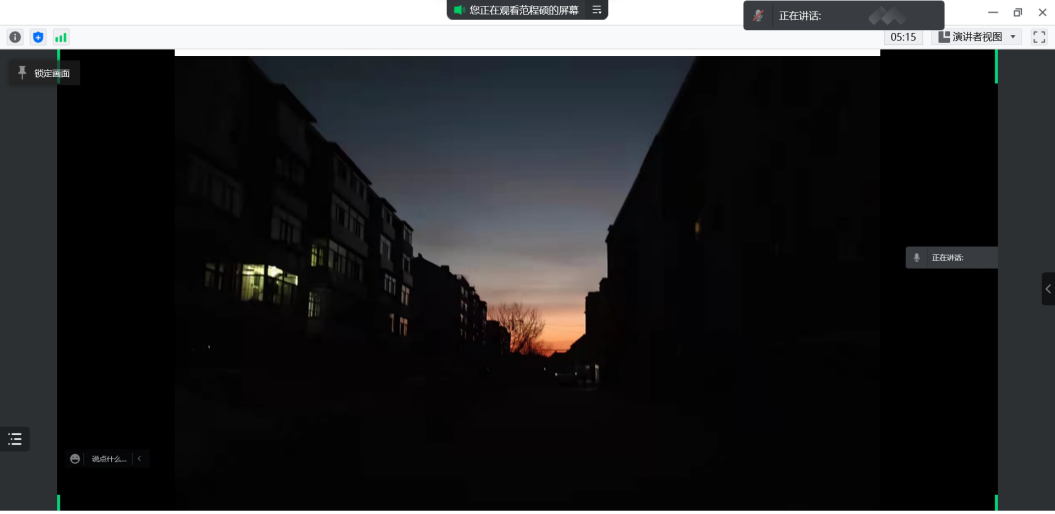This screenshot has height=514, width=1055.
Task: Click the meeting info icon
Action: pyautogui.click(x=15, y=37)
